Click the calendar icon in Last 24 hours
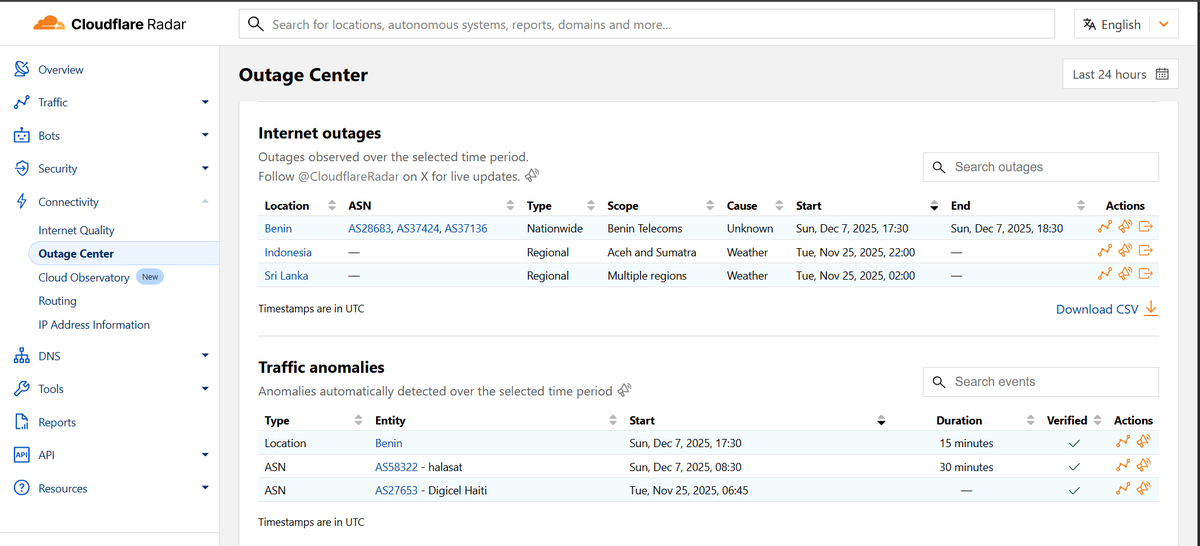The height and width of the screenshot is (546, 1200). (1162, 74)
